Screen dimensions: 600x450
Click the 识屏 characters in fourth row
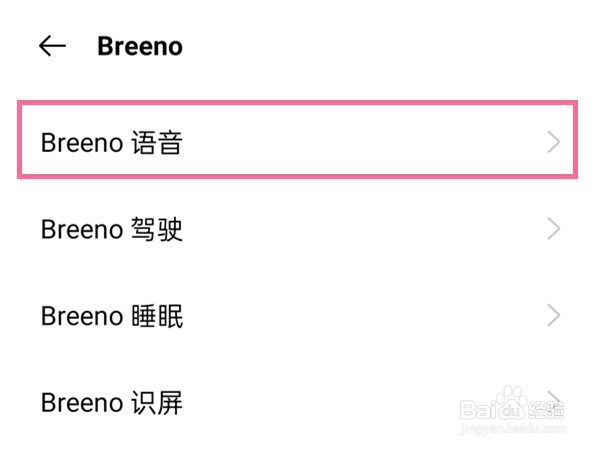click(x=157, y=403)
